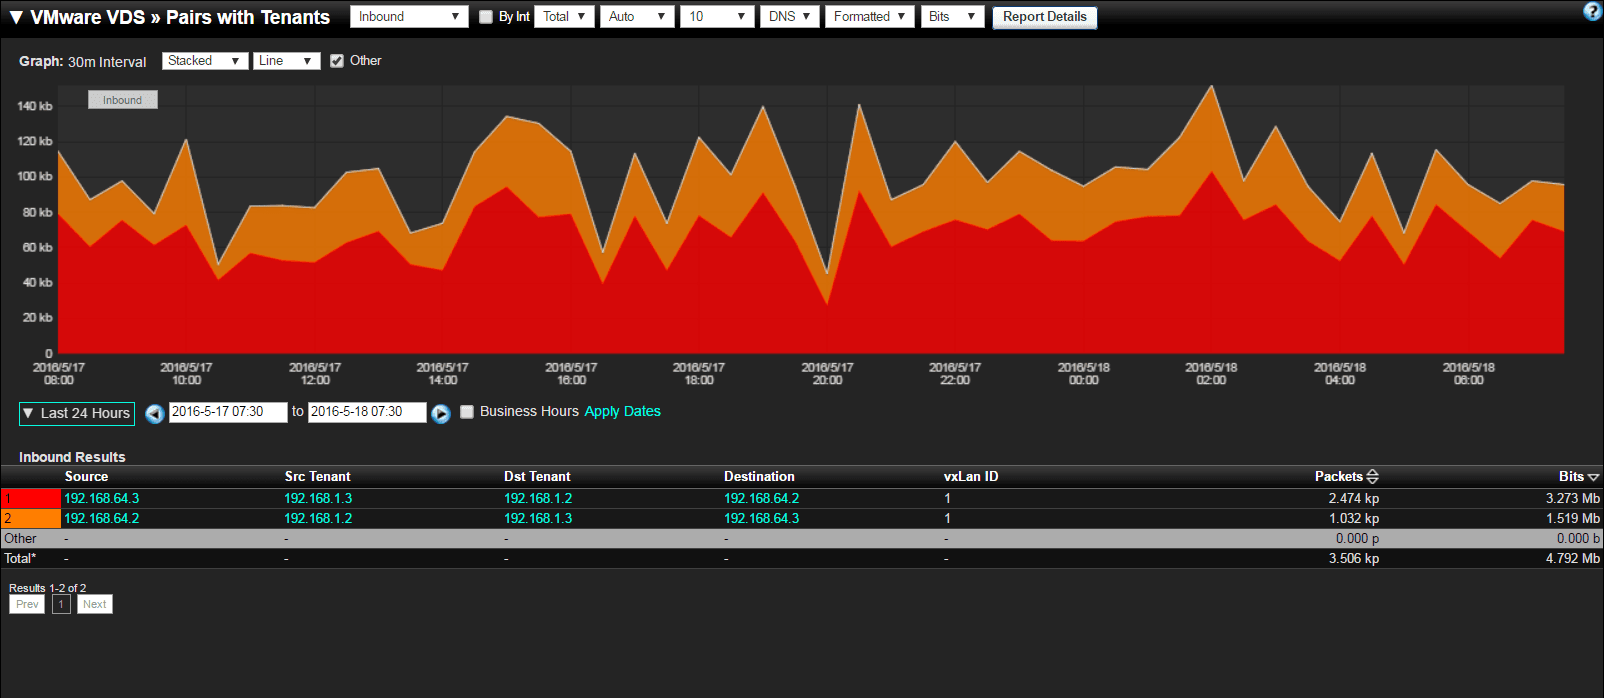Edit the start date field 2016-5-17 07:30
The width and height of the screenshot is (1604, 698).
click(228, 412)
